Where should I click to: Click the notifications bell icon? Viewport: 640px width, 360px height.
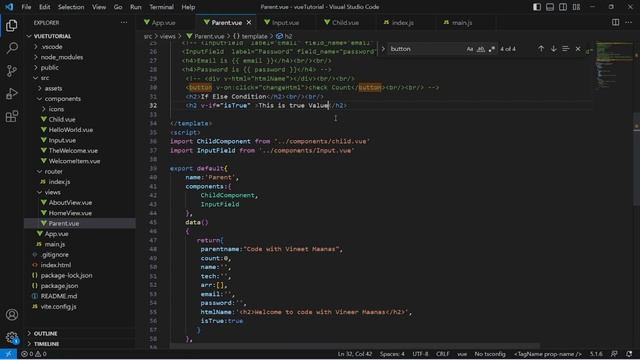point(629,354)
